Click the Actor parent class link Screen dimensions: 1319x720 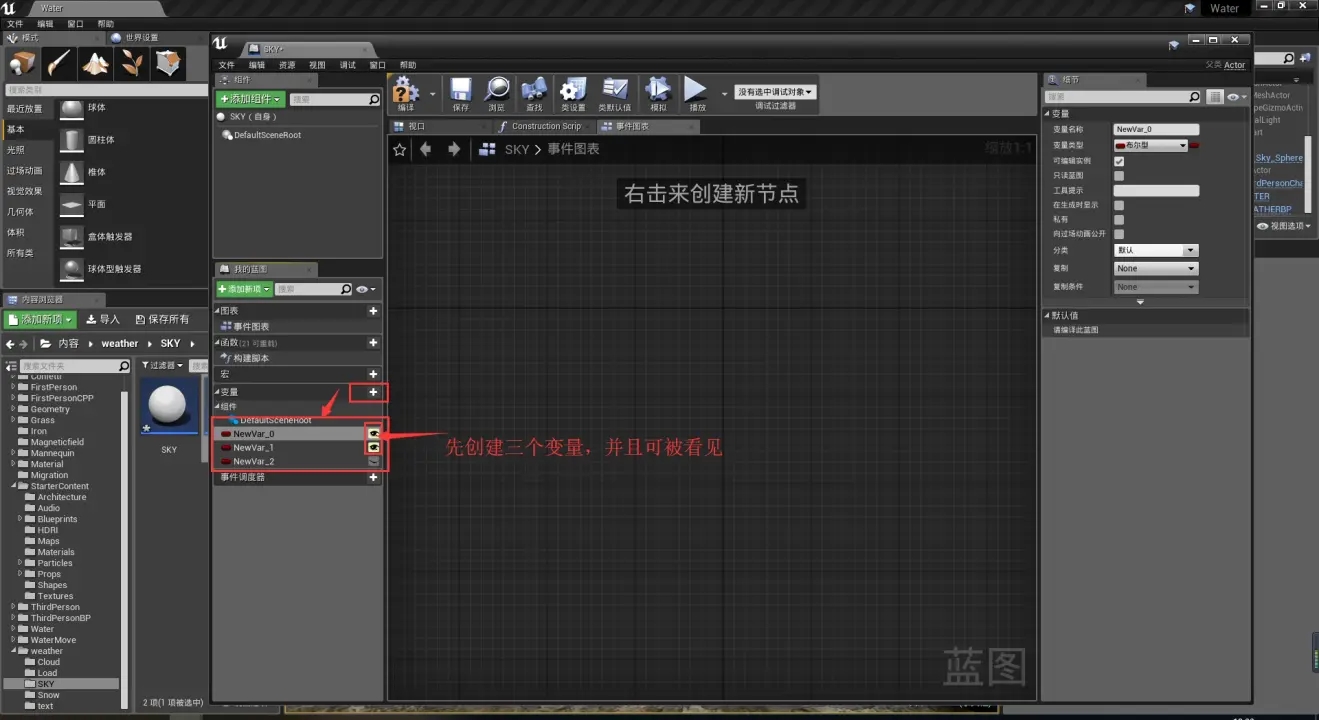click(x=1235, y=66)
